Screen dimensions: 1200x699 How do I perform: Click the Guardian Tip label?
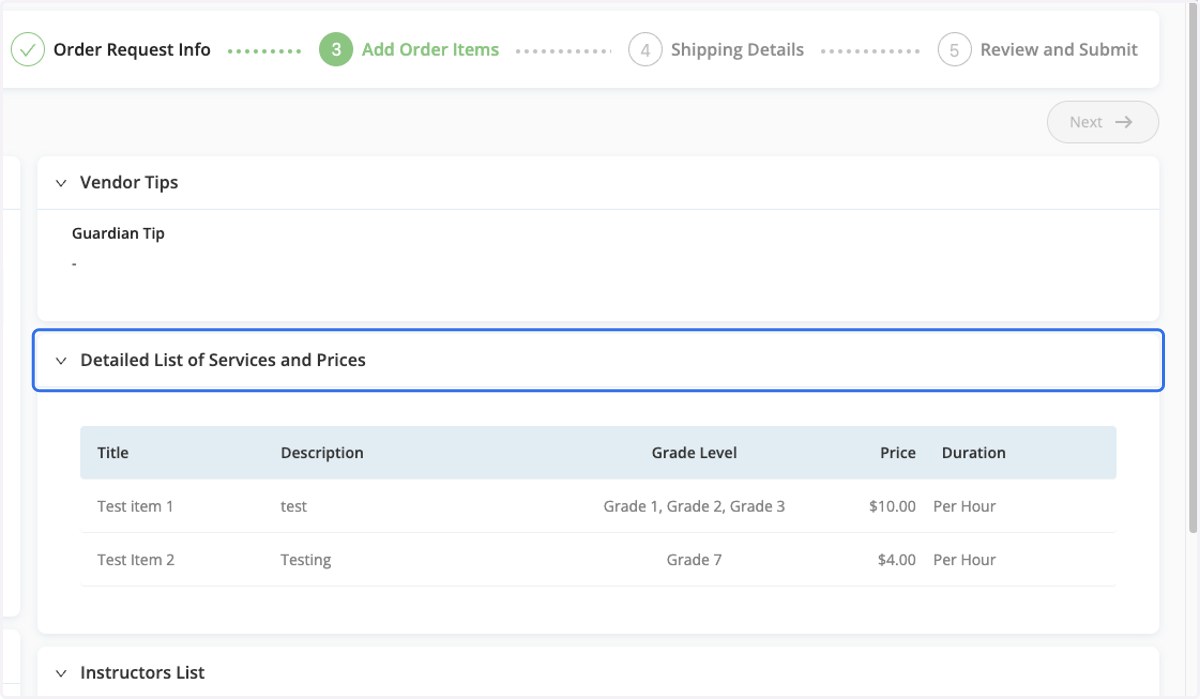118,233
